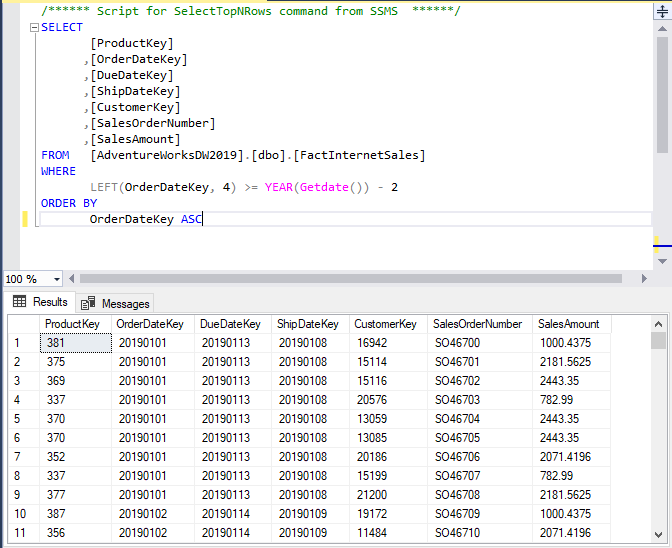Click ProductKey cell 352
This screenshot has height=548, width=672.
click(75, 456)
